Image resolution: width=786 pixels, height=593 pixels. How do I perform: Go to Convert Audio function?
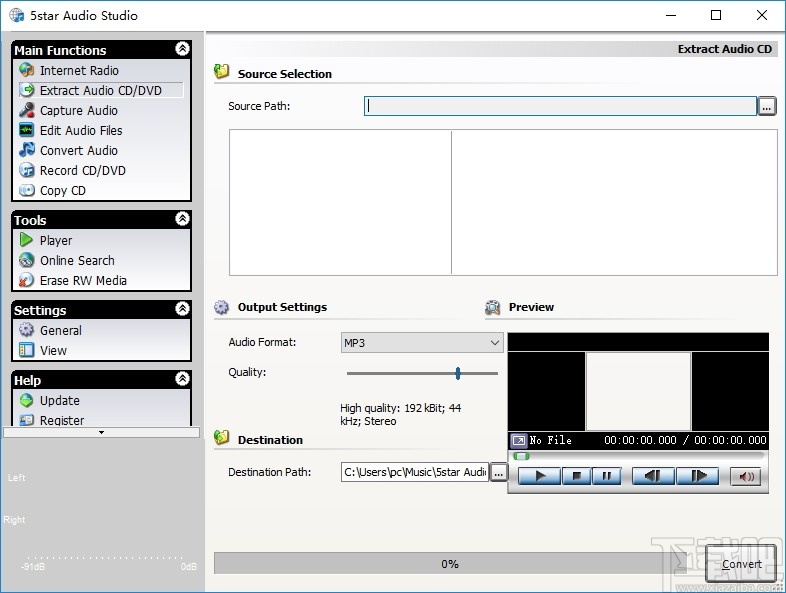point(79,150)
